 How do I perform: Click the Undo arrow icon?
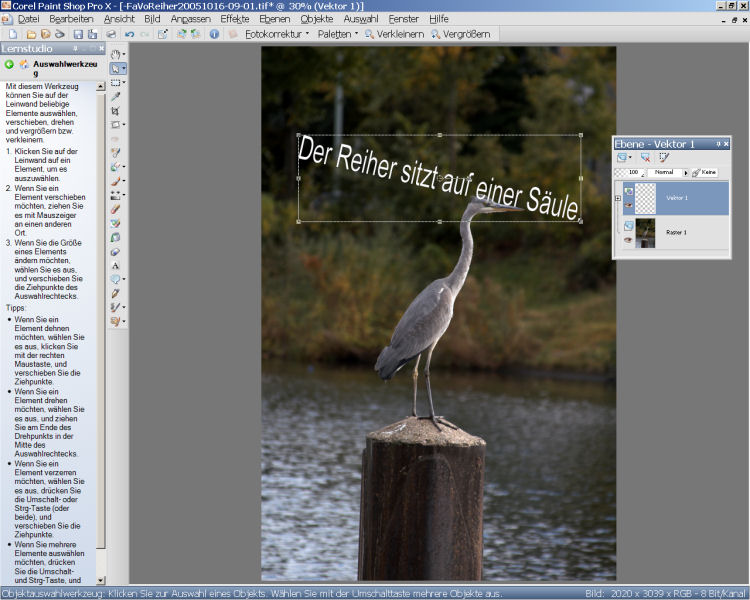click(130, 34)
